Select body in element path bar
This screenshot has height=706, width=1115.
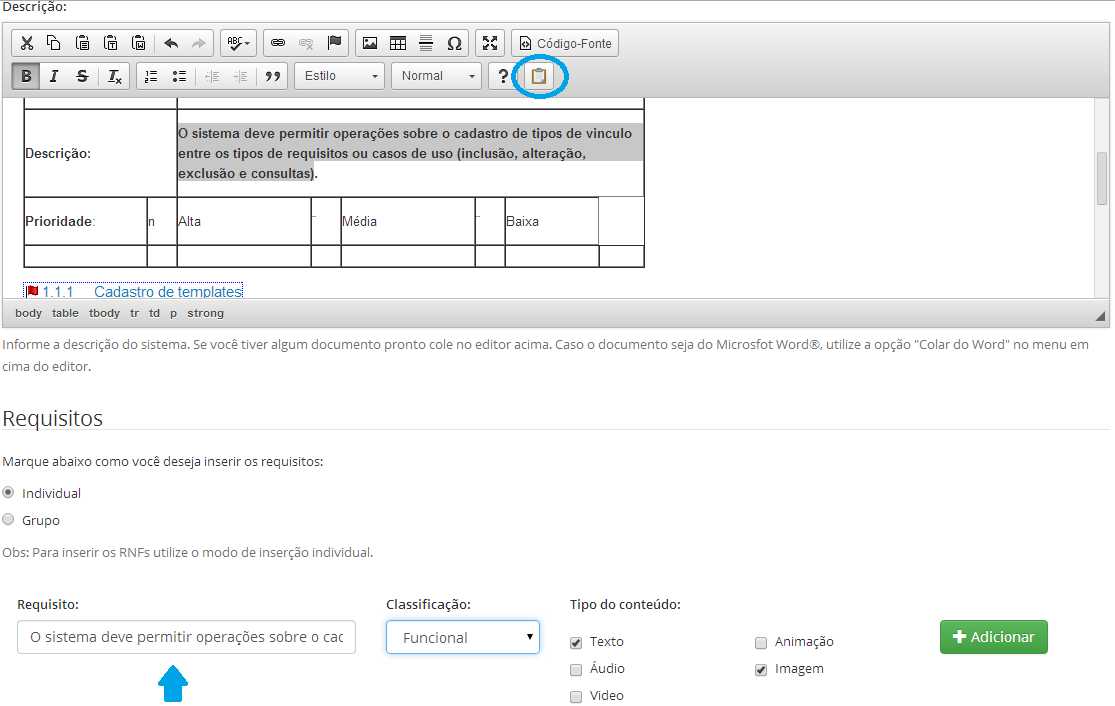28,313
